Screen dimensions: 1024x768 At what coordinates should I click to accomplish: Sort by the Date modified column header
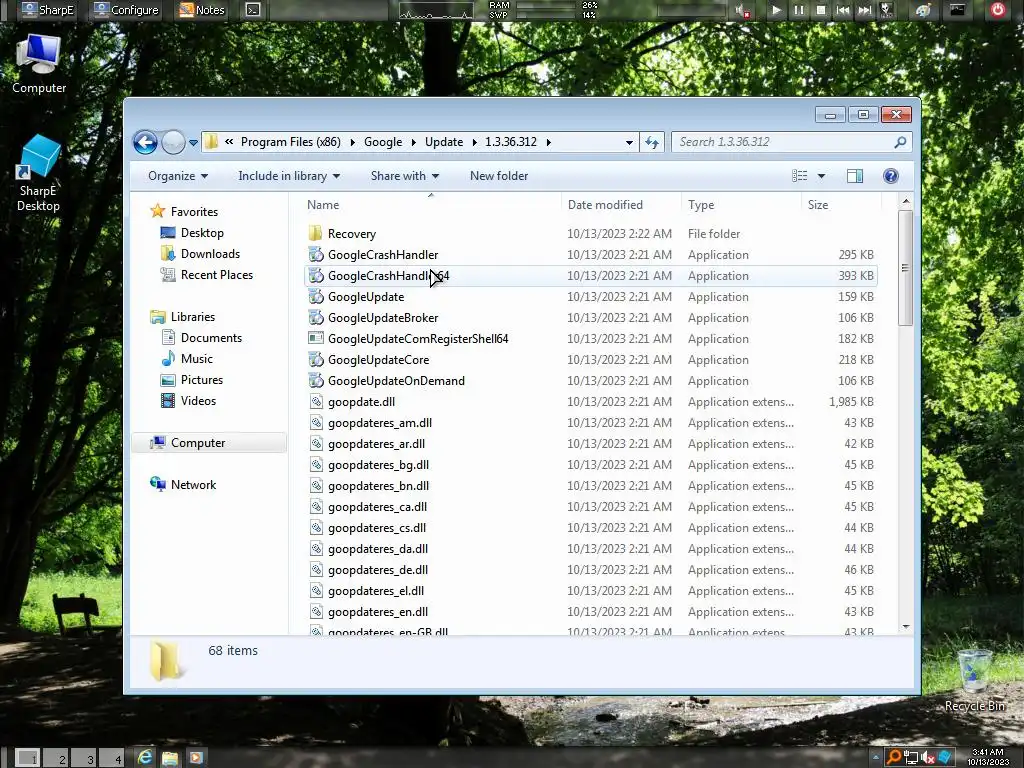click(620, 204)
